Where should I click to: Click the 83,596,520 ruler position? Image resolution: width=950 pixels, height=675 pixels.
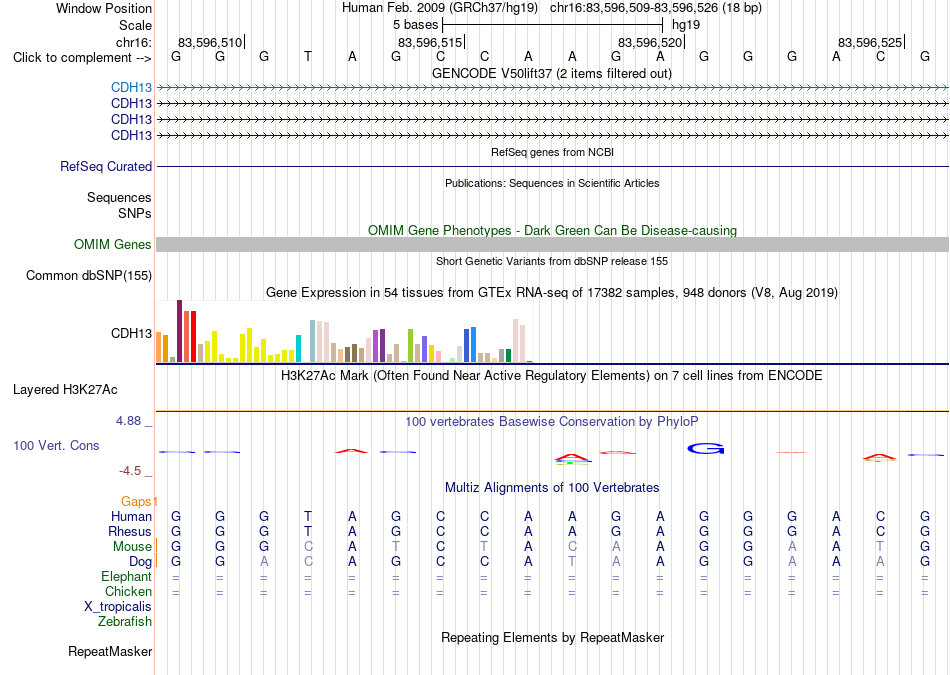coord(650,42)
